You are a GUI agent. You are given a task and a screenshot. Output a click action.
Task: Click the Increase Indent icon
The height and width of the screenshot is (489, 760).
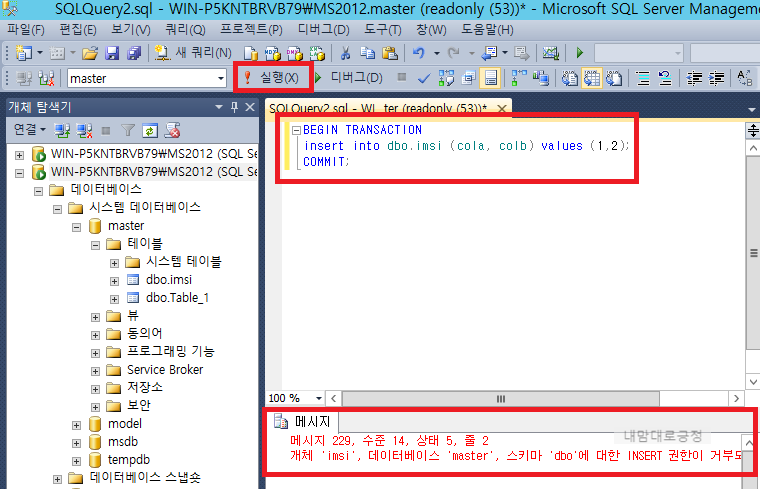point(716,78)
